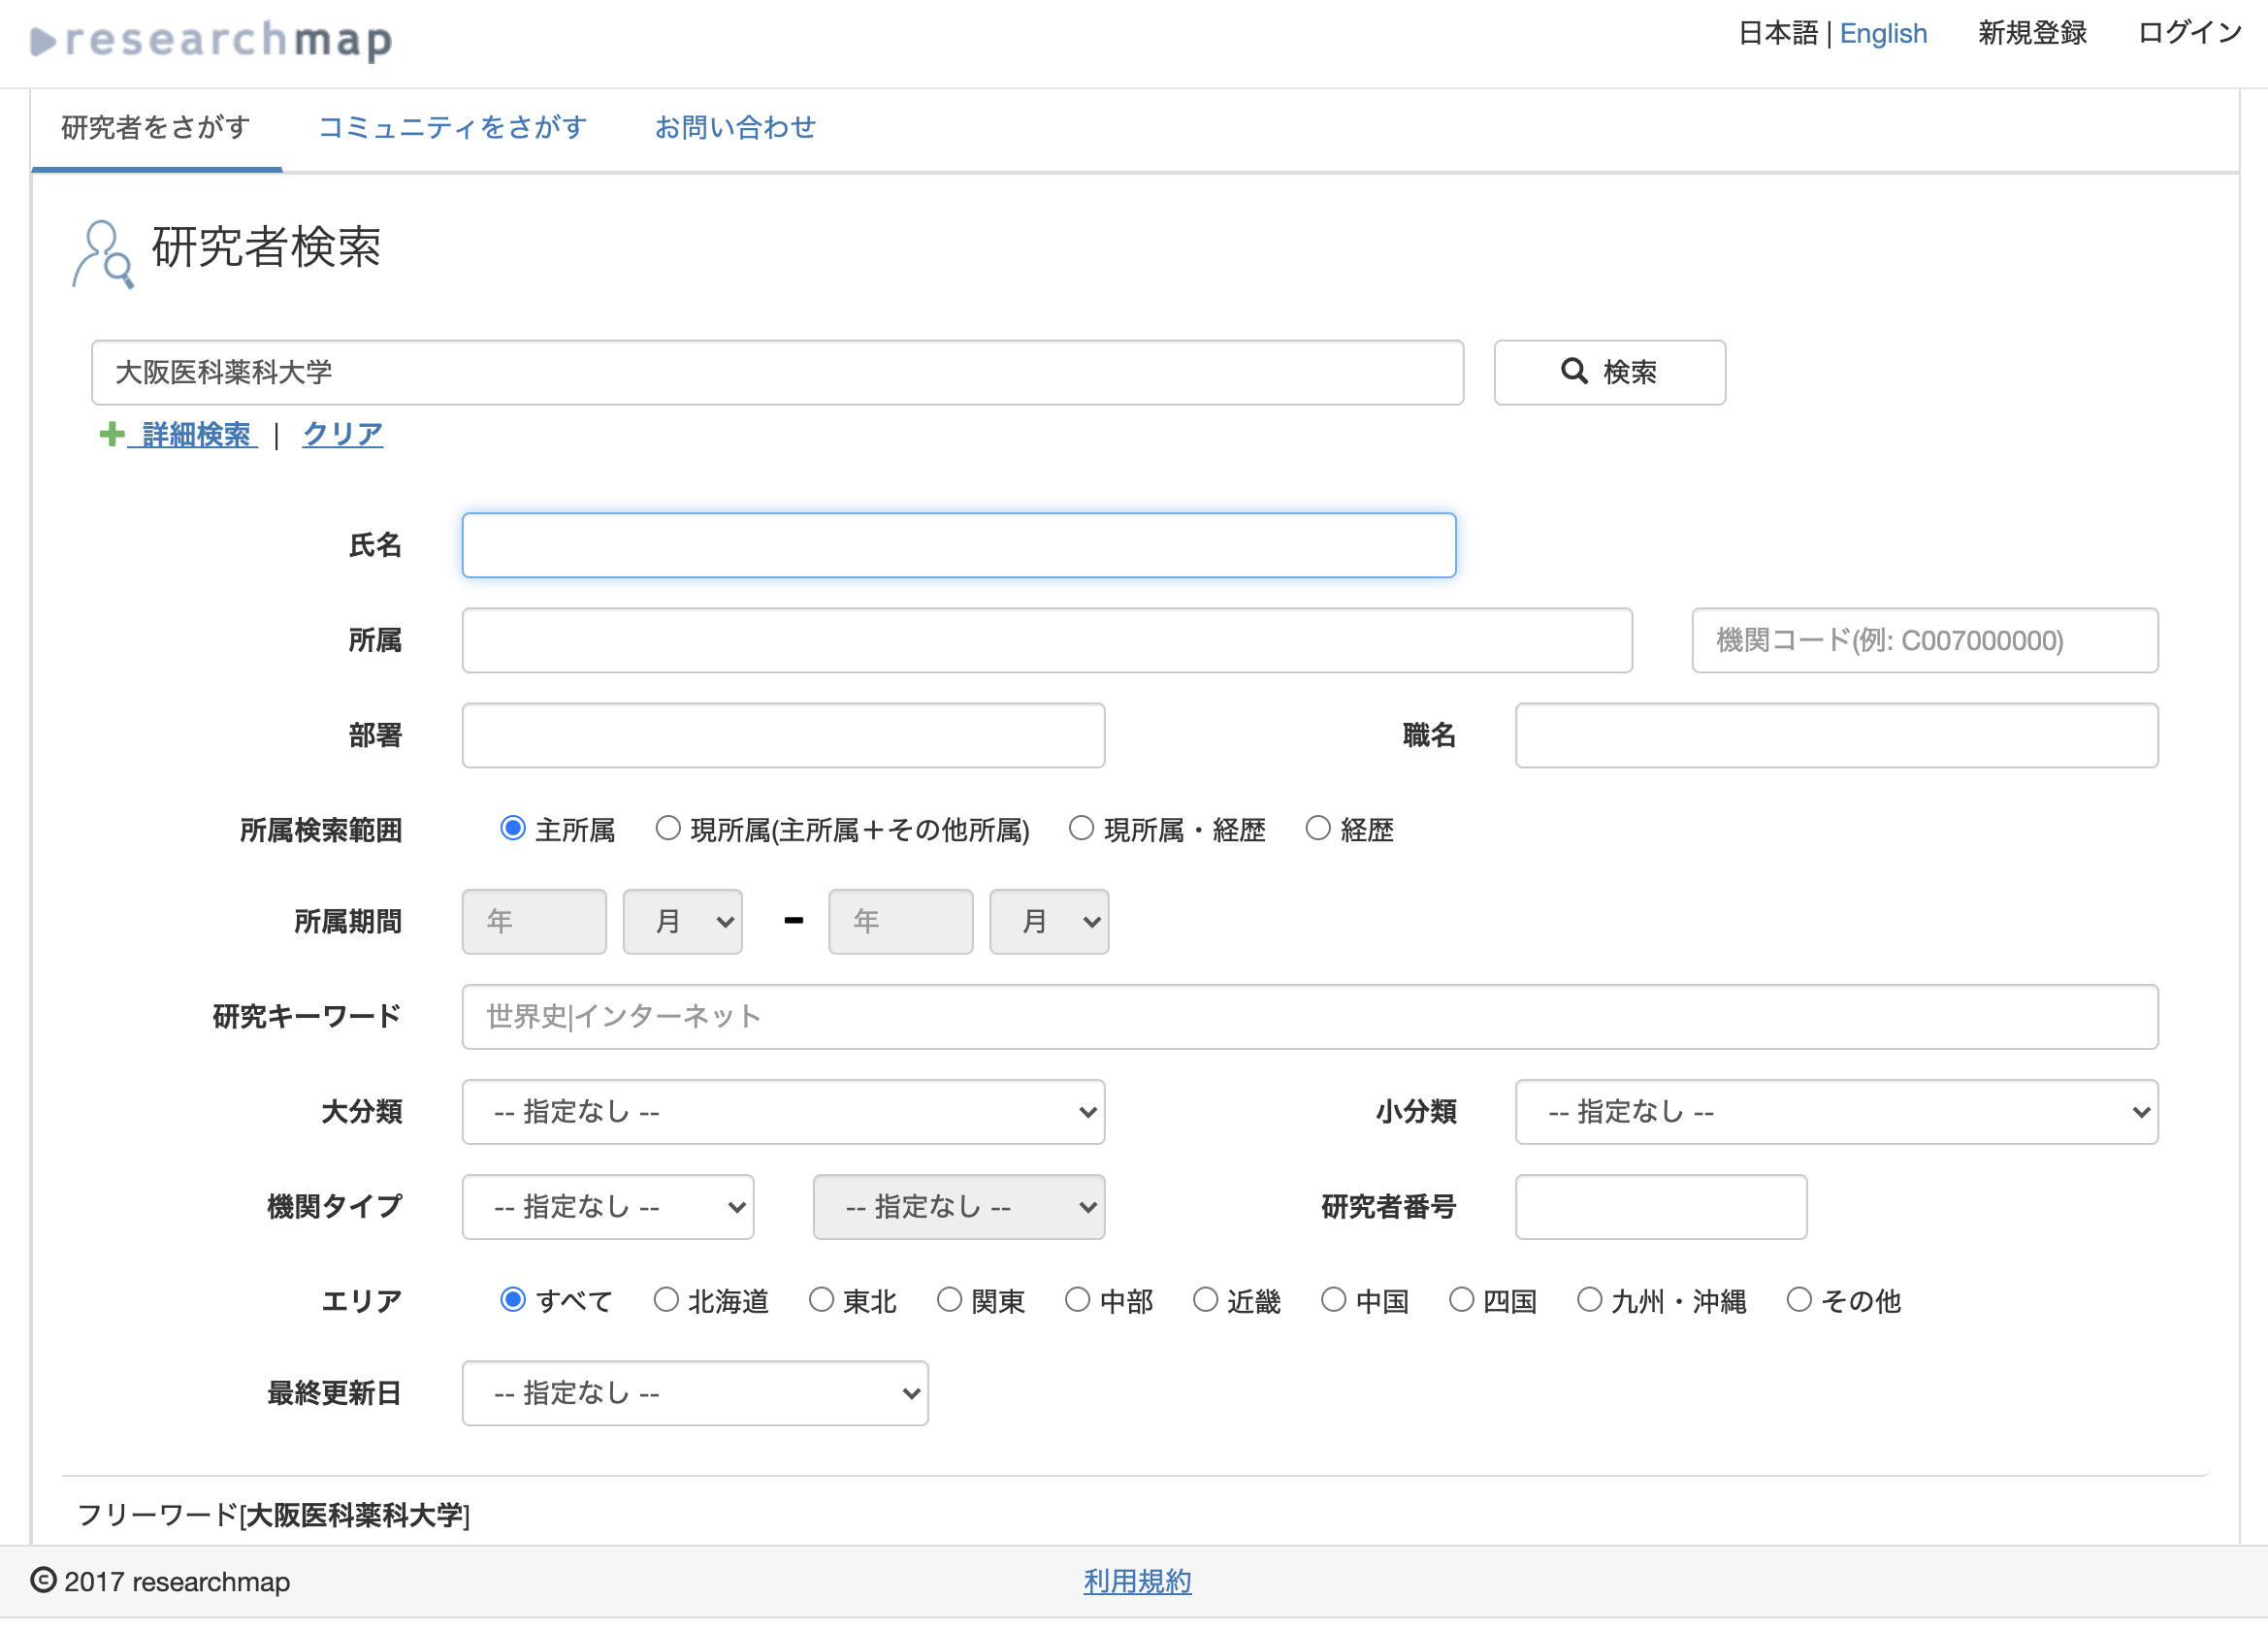
Task: Select 中部 area radio button
Action: (1077, 1299)
